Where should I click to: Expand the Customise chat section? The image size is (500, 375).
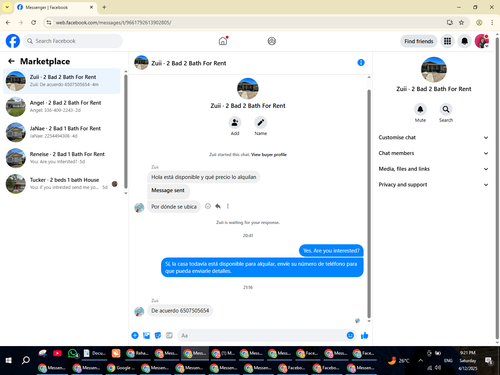[433, 137]
